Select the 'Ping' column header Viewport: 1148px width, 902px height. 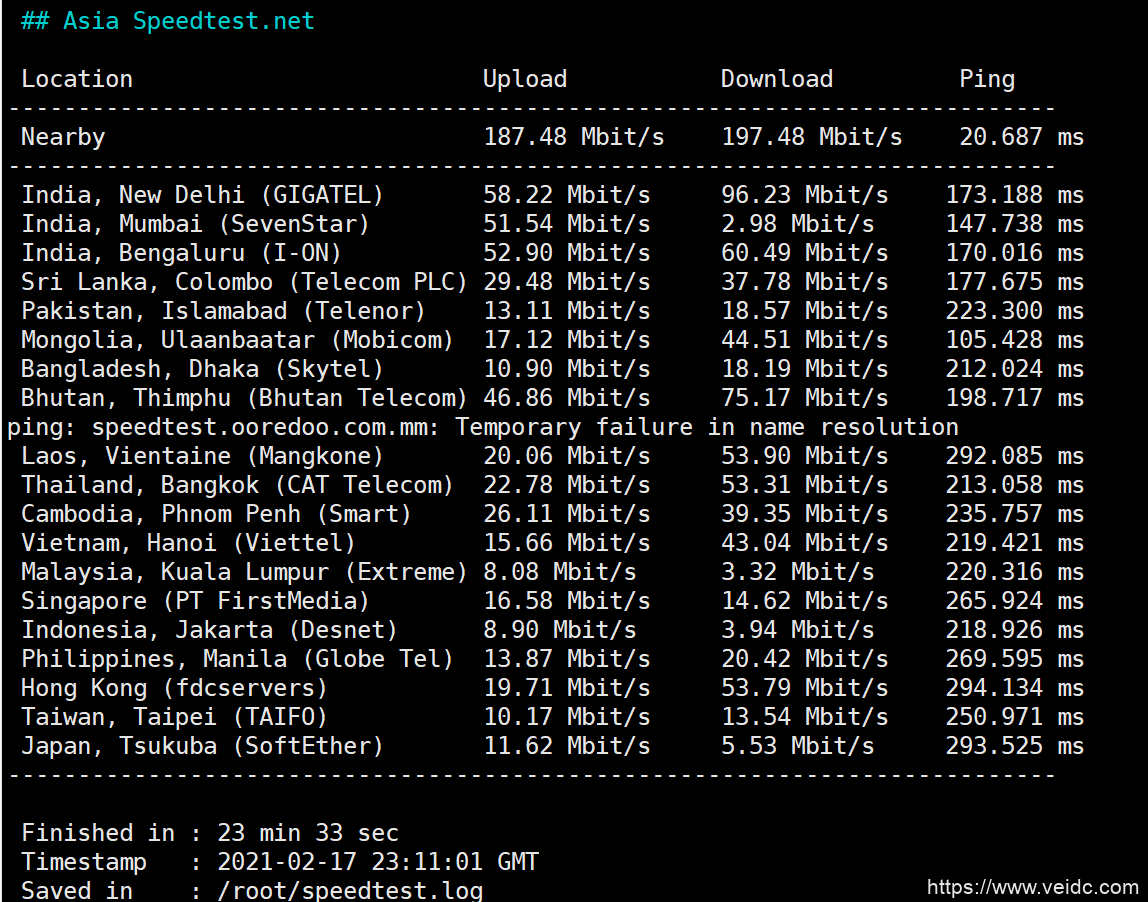click(x=987, y=79)
